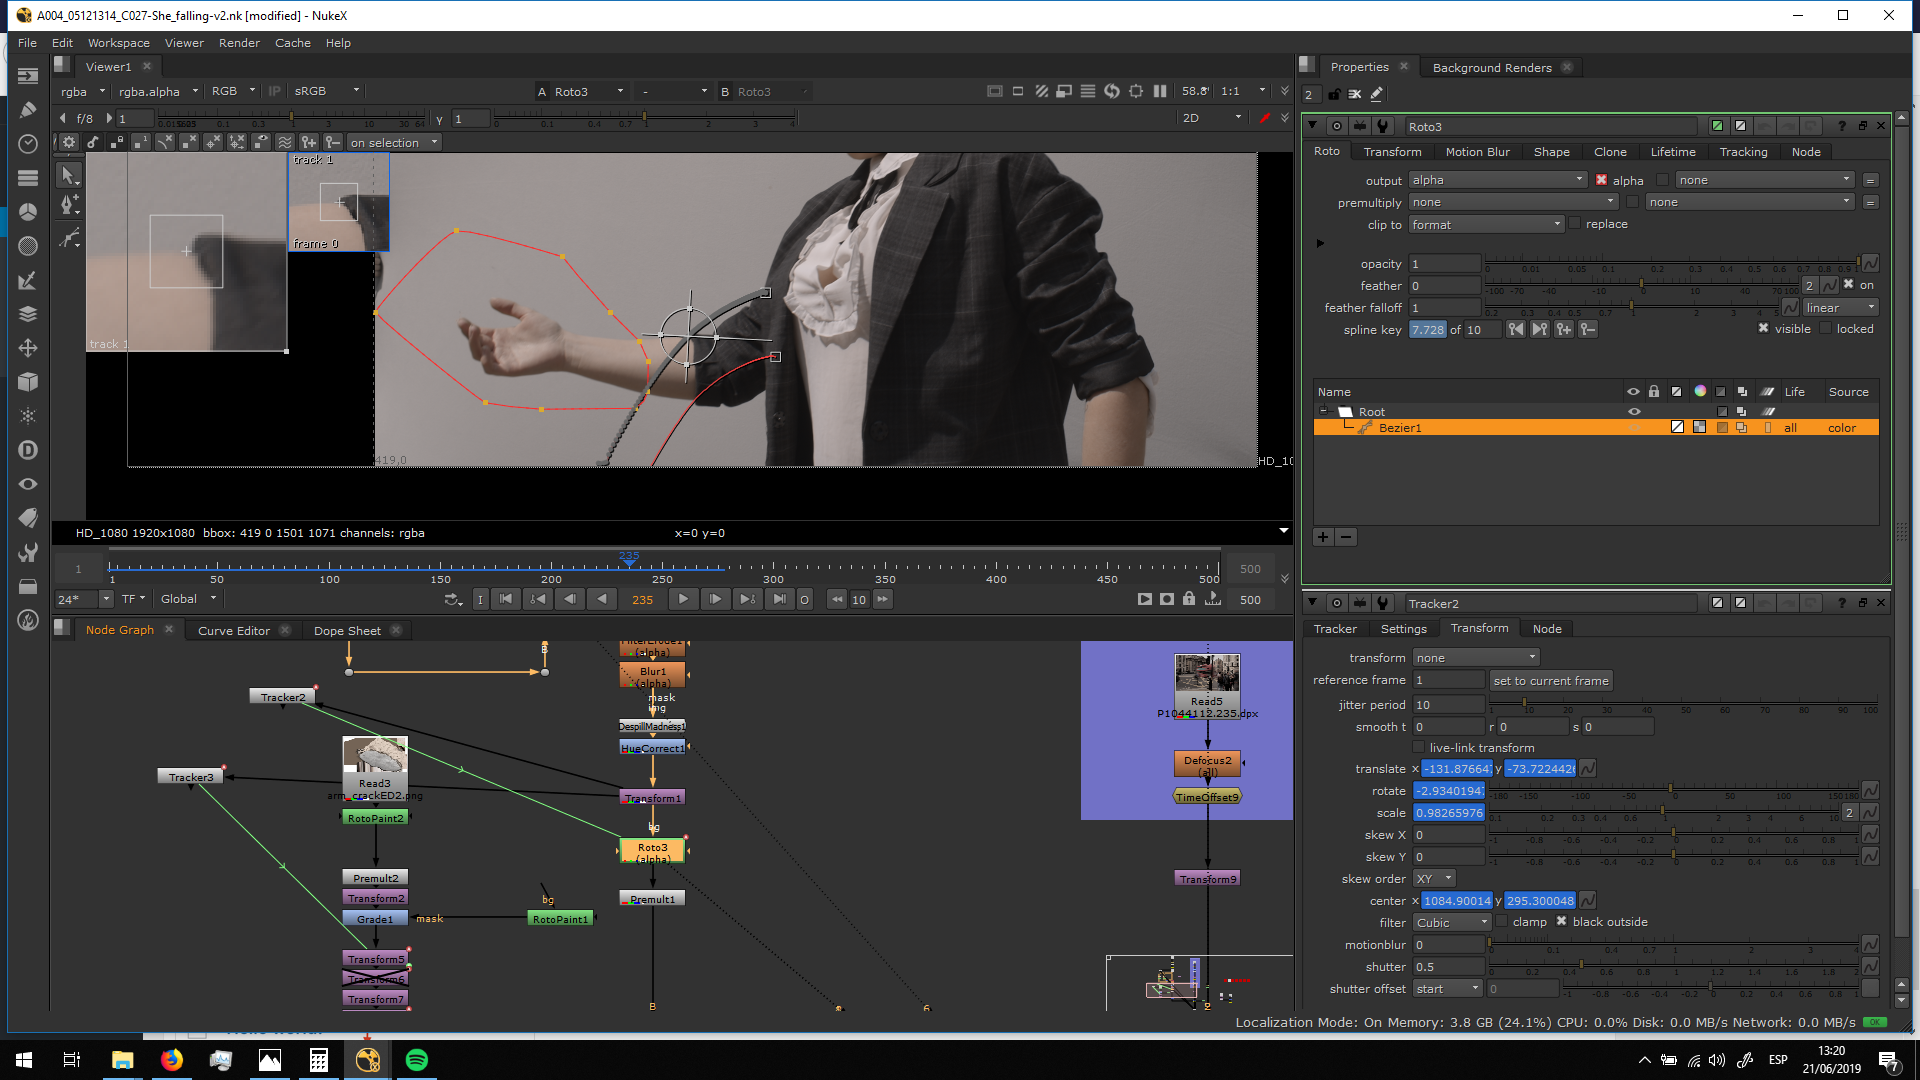Click set to current frame button

point(1550,681)
